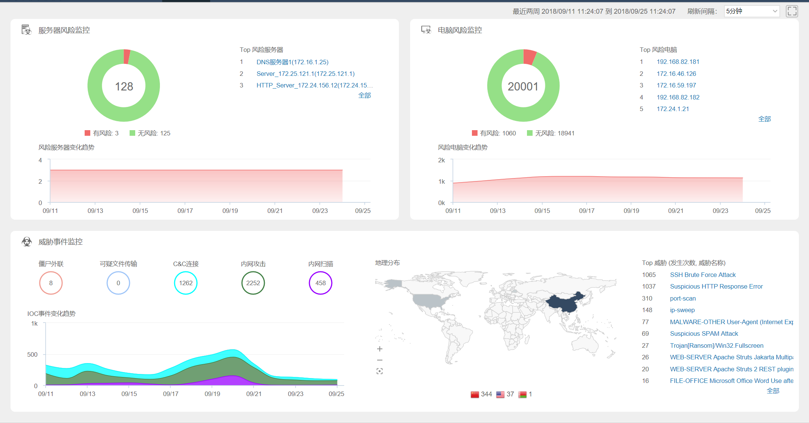The height and width of the screenshot is (423, 809).
Task: Click the computer risk monitoring panel icon
Action: (x=426, y=30)
